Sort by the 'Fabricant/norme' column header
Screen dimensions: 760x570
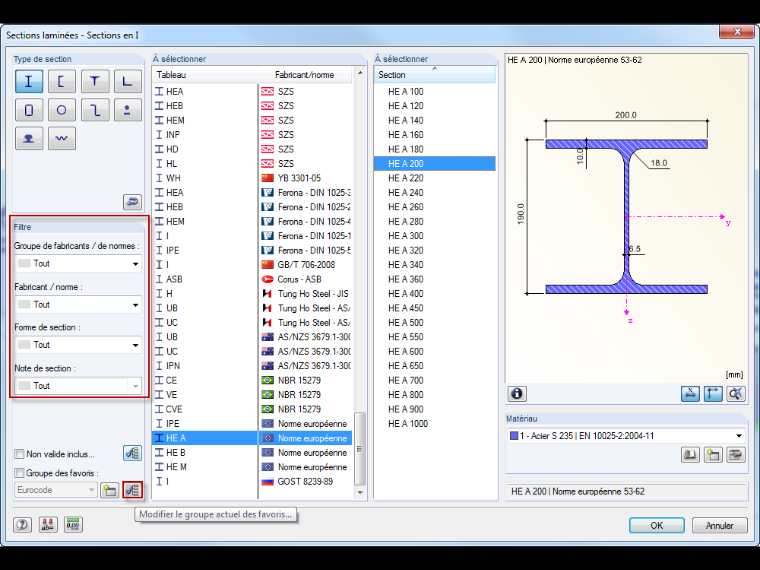point(304,75)
